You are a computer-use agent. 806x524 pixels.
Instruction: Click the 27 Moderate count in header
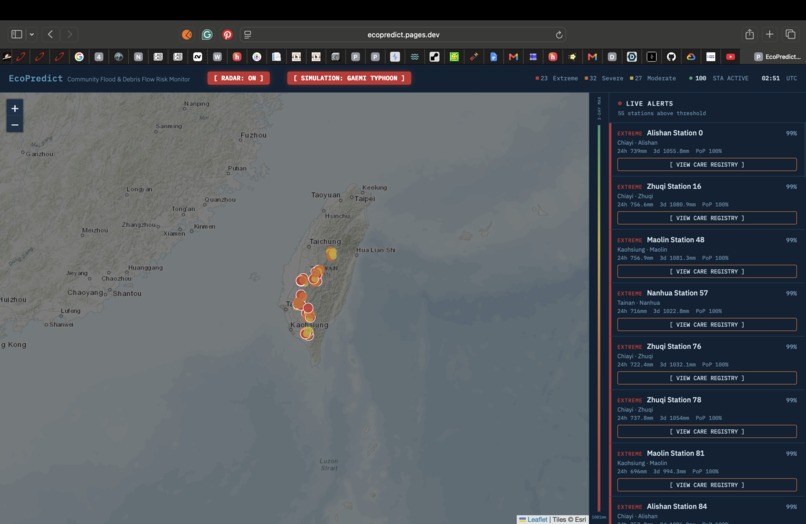[653, 78]
